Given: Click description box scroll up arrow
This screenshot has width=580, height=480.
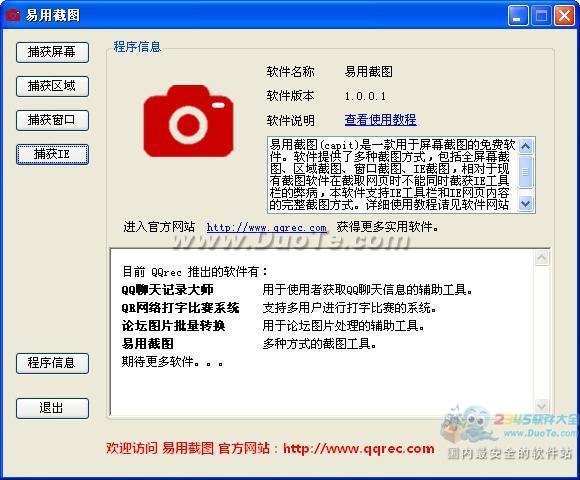Looking at the screenshot, I should (x=526, y=146).
